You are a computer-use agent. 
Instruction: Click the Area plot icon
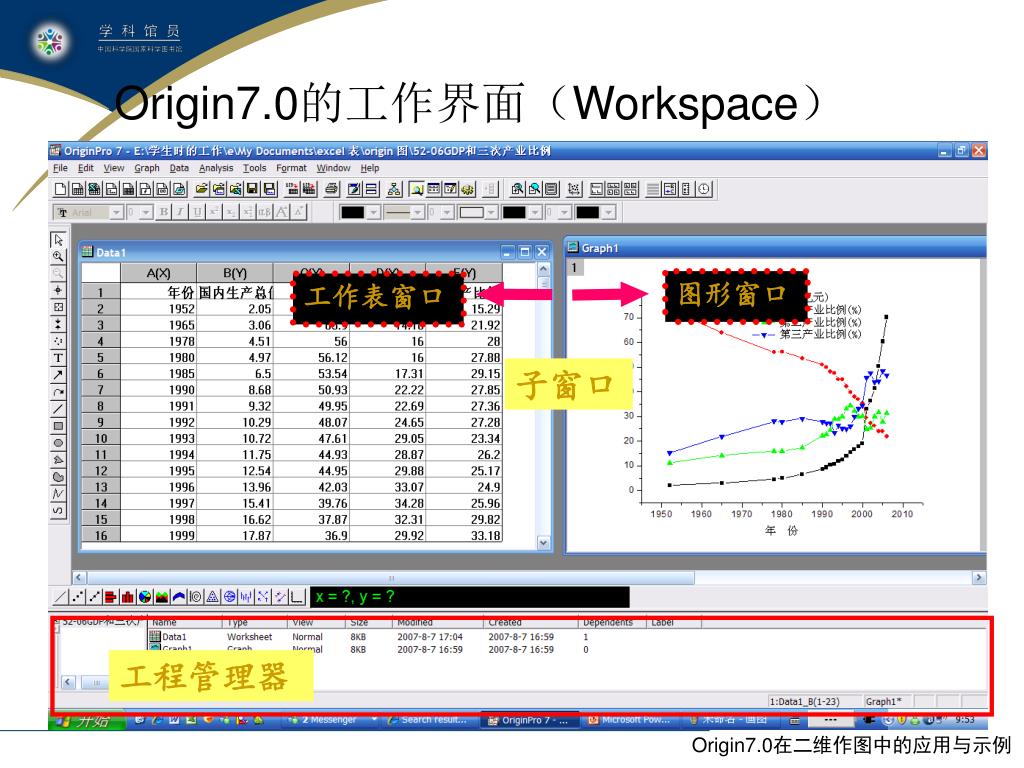[161, 596]
